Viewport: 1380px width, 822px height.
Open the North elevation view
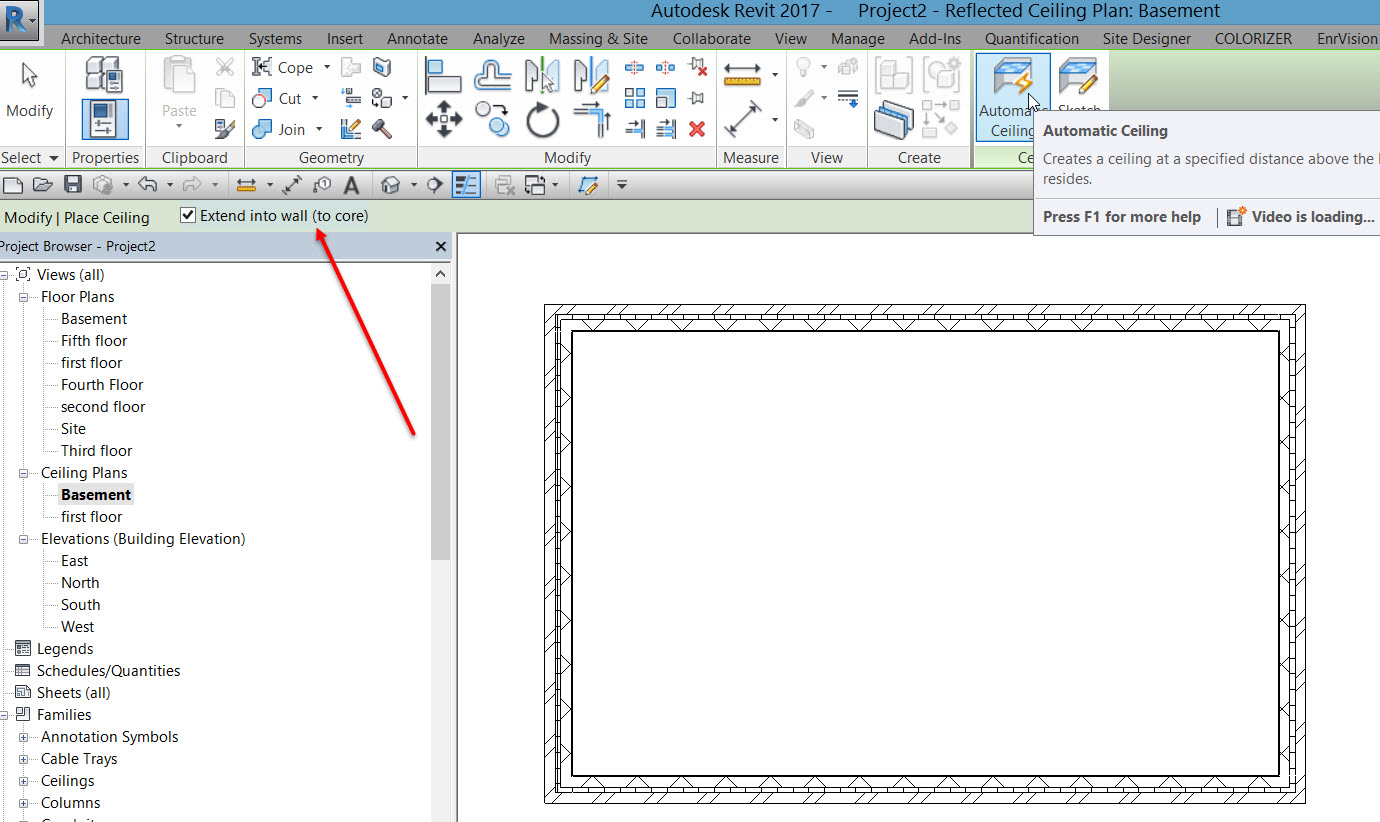tap(79, 582)
